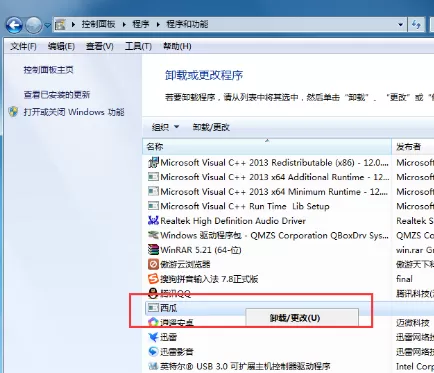This screenshot has width=434, height=373.
Task: Select Visual C++ 2013 Redistributable (x86) entry
Action: (x=274, y=163)
